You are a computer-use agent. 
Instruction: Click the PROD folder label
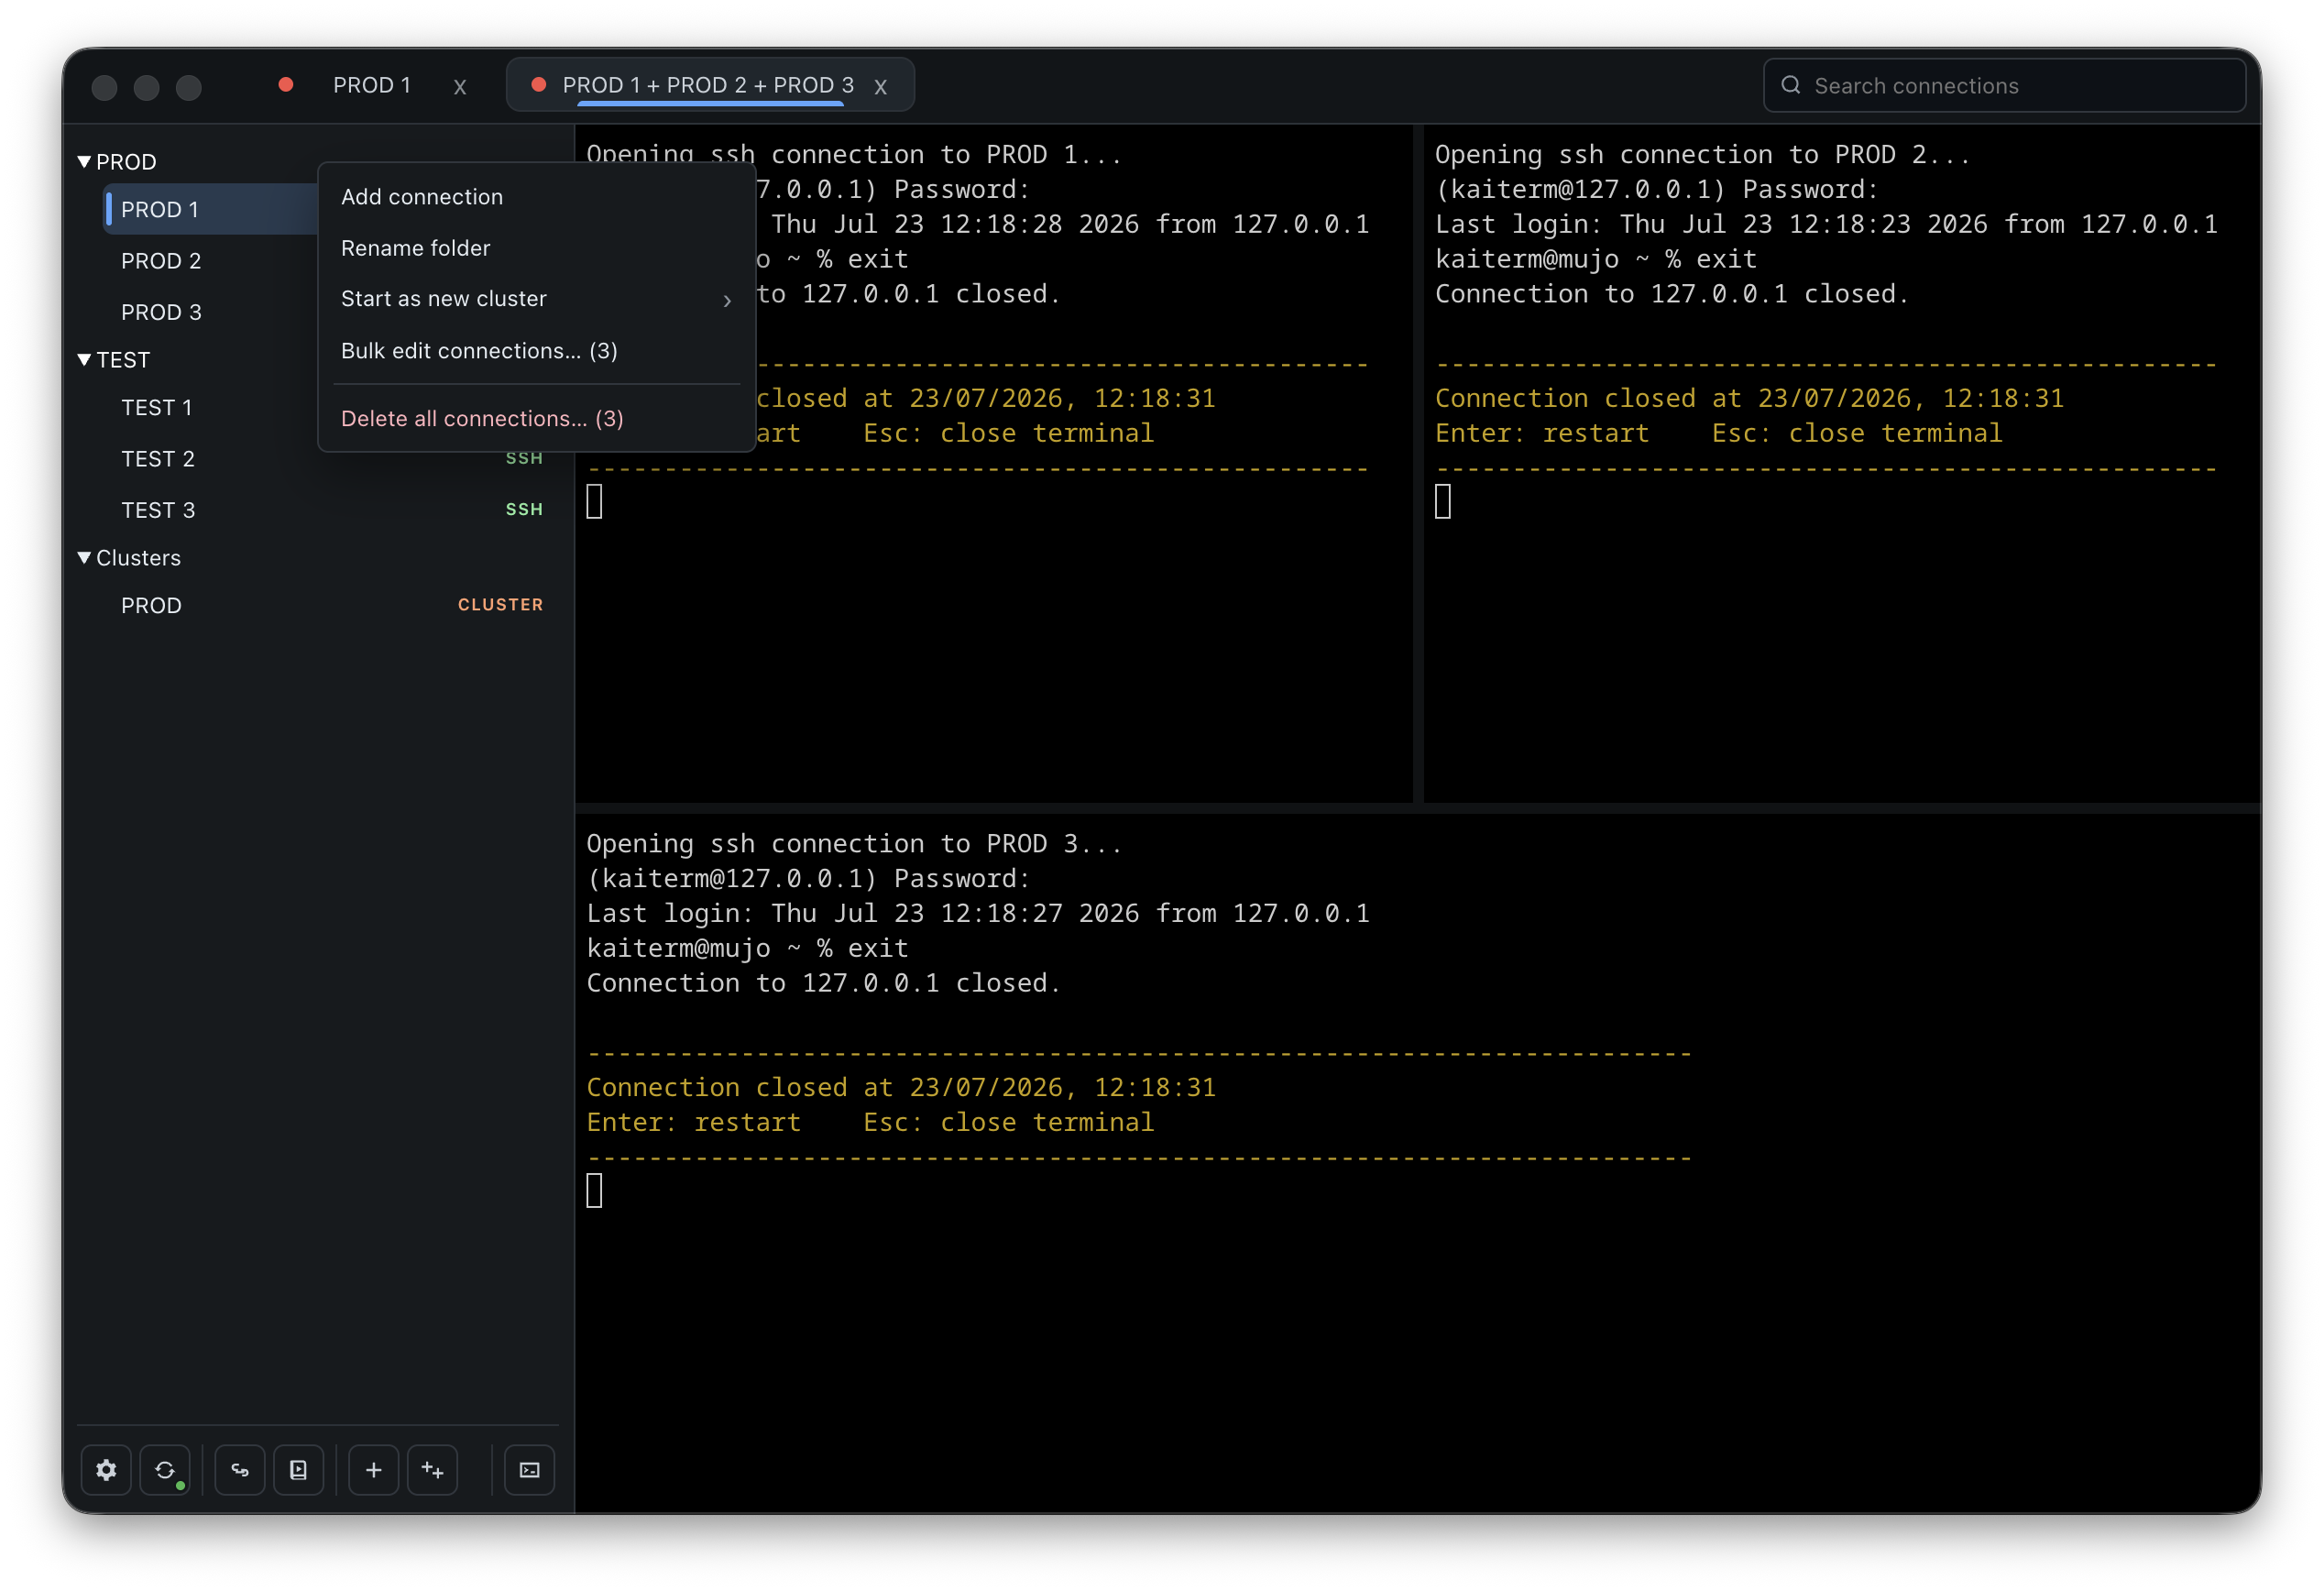click(126, 162)
